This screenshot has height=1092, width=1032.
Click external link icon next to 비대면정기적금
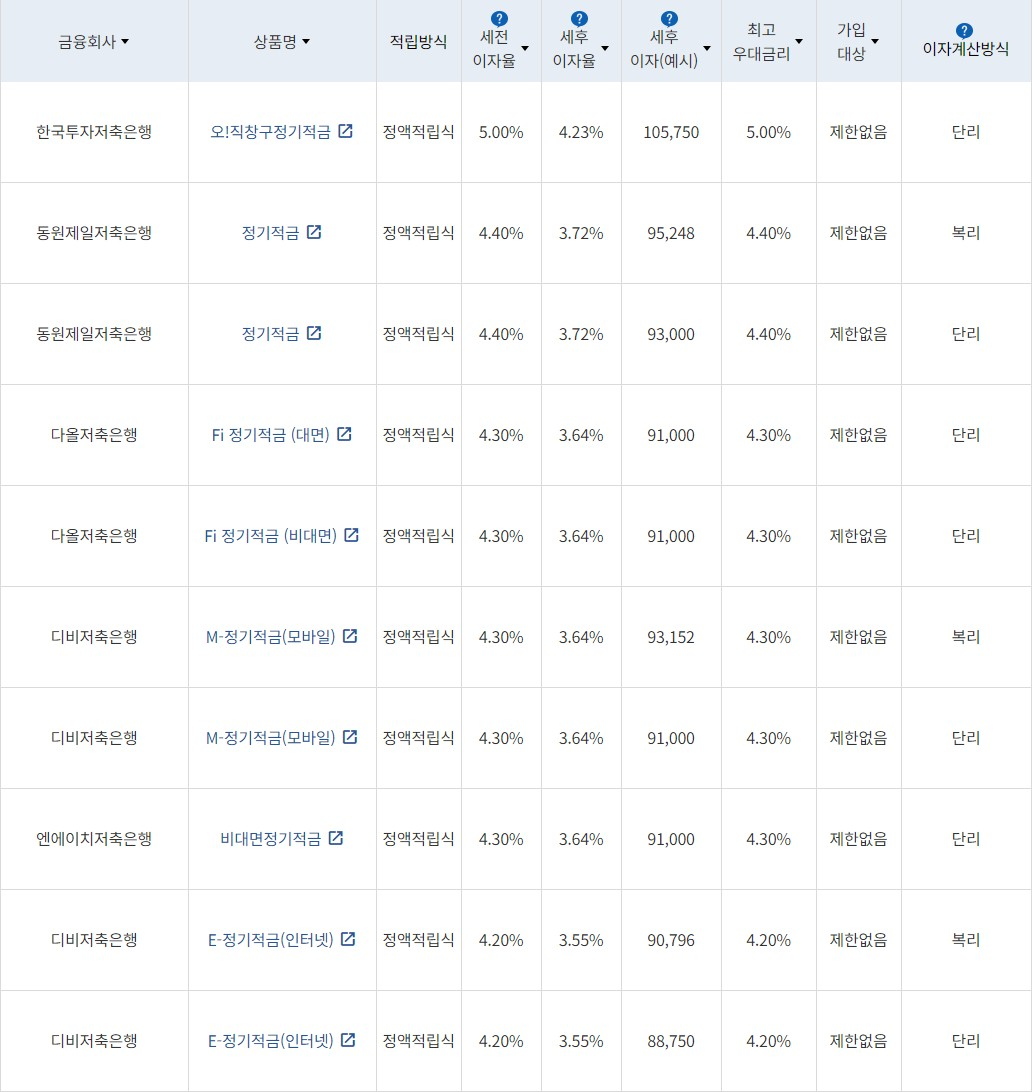[338, 838]
